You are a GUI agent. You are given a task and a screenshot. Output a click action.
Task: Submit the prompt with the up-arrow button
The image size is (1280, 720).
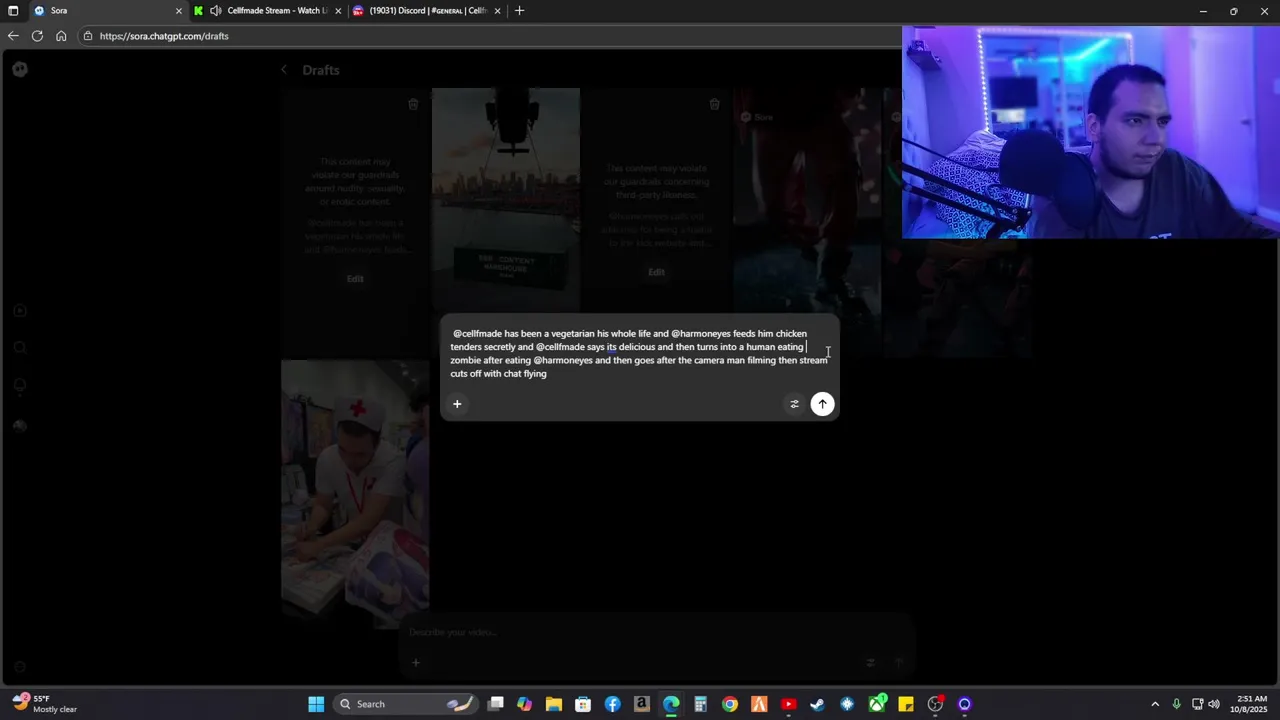tap(822, 404)
